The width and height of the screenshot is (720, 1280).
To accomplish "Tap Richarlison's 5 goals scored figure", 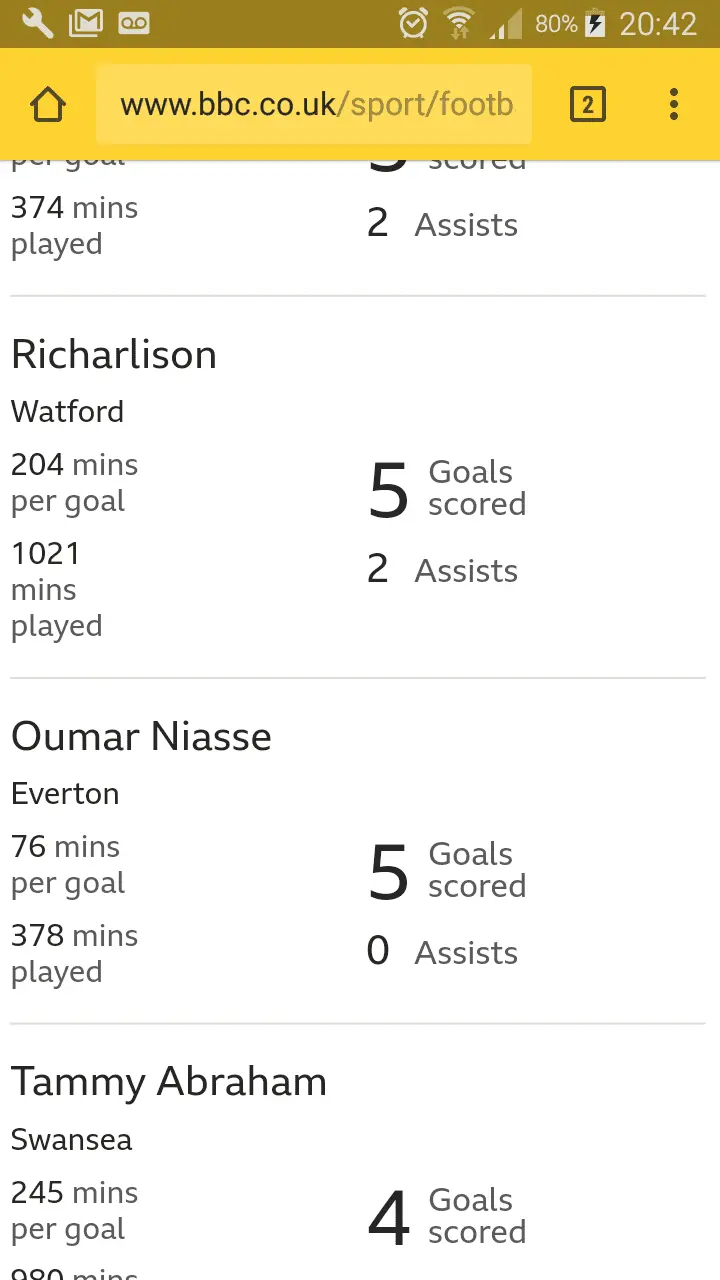I will [x=389, y=490].
